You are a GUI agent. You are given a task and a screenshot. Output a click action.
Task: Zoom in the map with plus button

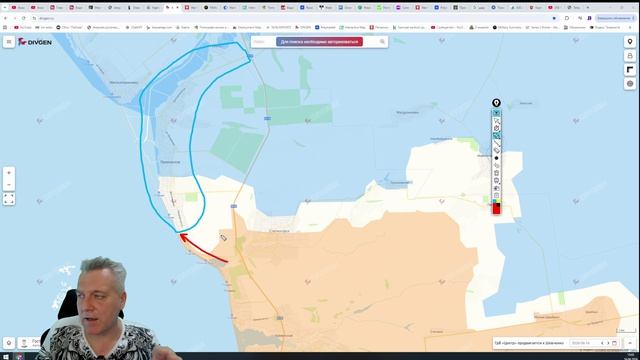point(9,173)
